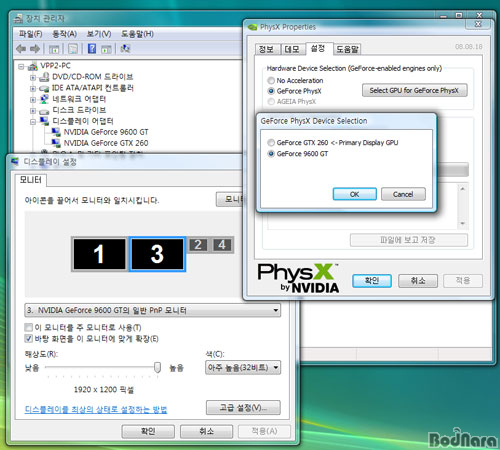Click the Select GPU for GeForce PhysX button

pyautogui.click(x=415, y=90)
